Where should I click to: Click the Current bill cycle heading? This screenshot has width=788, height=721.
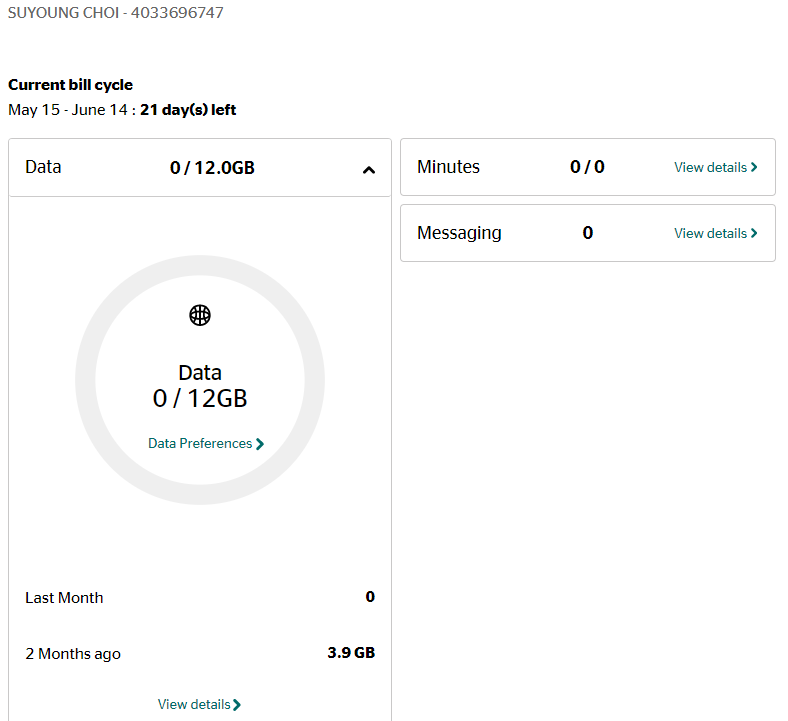coord(70,85)
